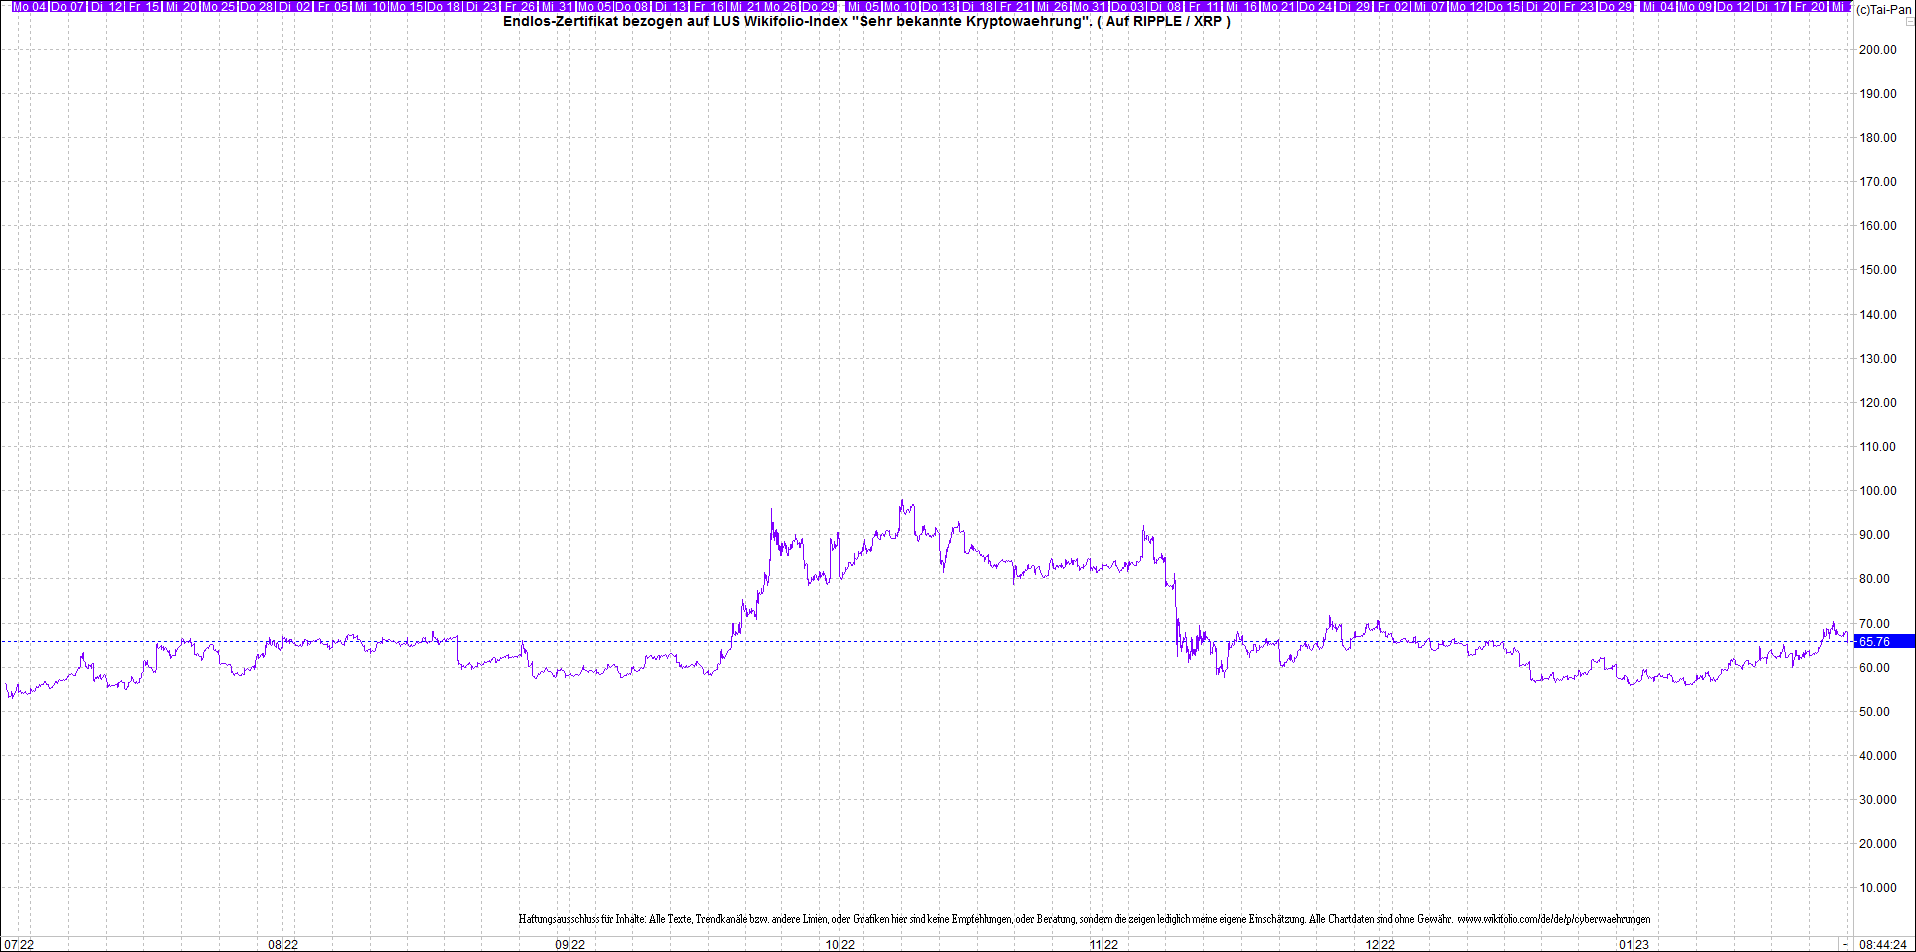Click the 'Di 17' date header cell
1916x952 pixels.
[x=1771, y=6]
